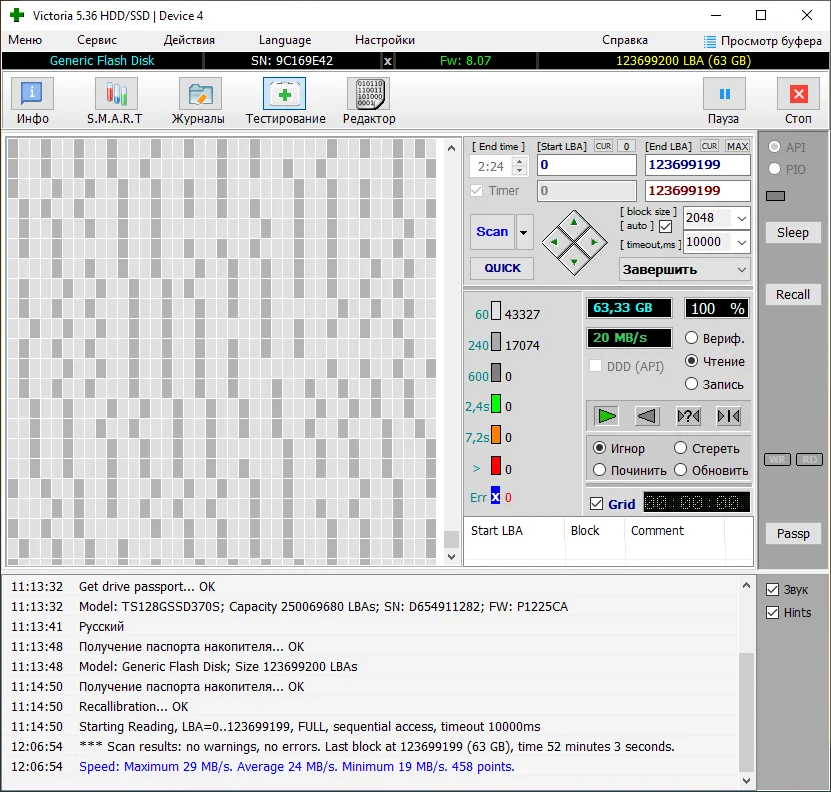Open the timeout 10000 dropdown
Image resolution: width=831 pixels, height=792 pixels.
[741, 242]
